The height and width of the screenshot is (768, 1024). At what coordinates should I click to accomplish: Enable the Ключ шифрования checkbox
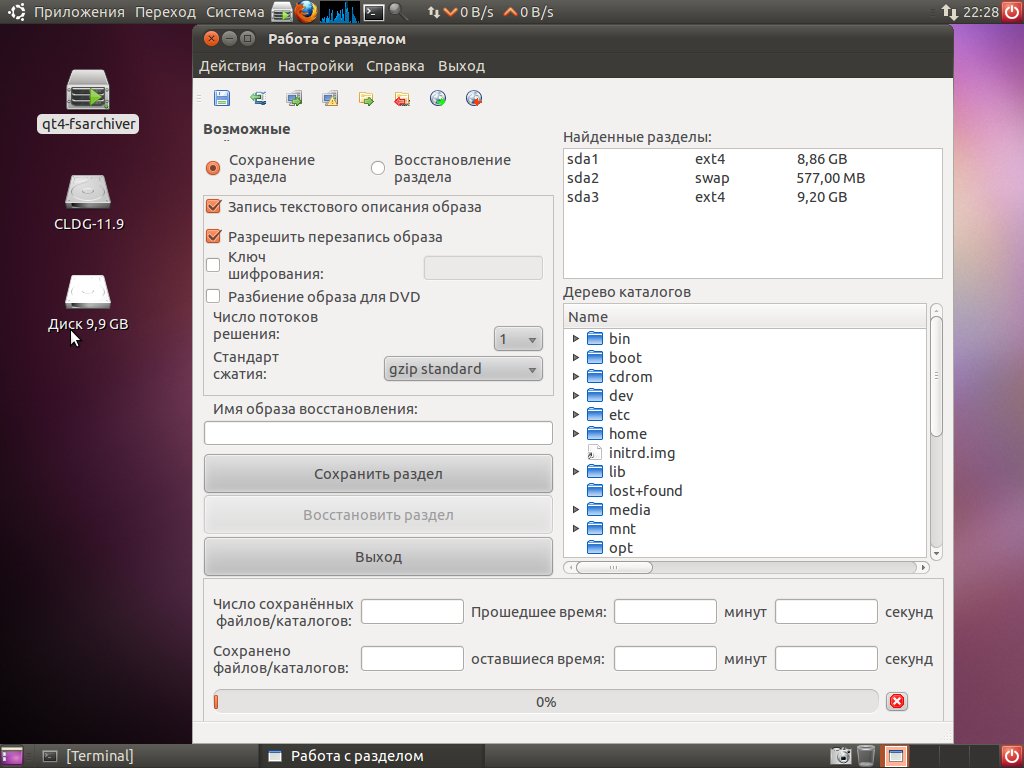click(213, 265)
